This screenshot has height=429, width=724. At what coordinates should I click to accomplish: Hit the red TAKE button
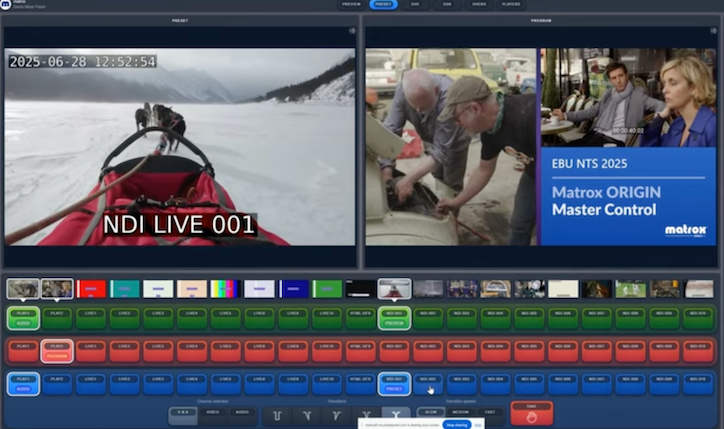tap(531, 413)
